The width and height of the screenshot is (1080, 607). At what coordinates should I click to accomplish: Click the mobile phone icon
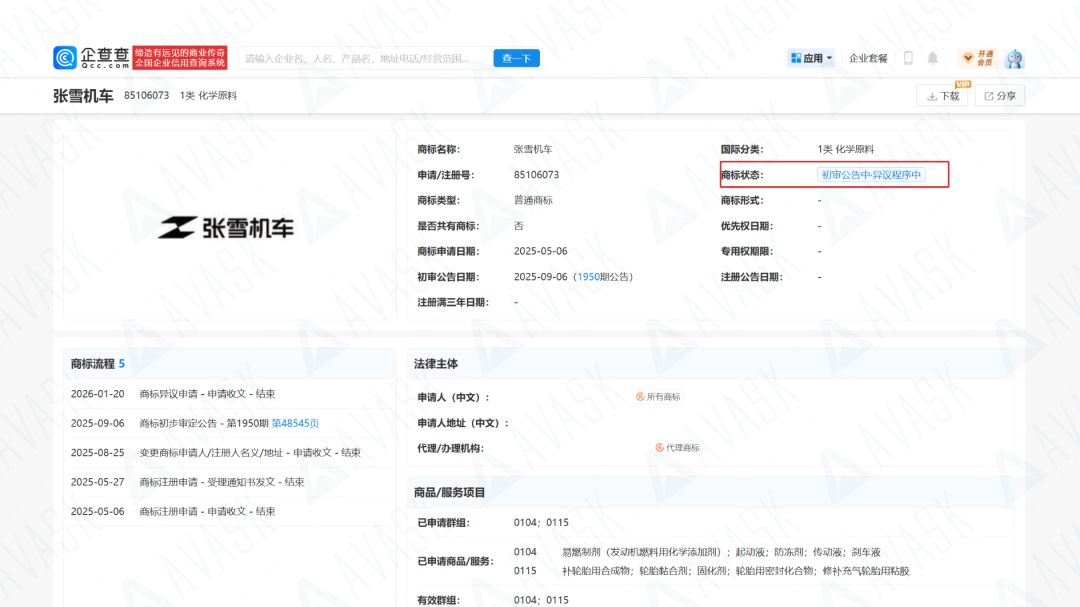(908, 59)
